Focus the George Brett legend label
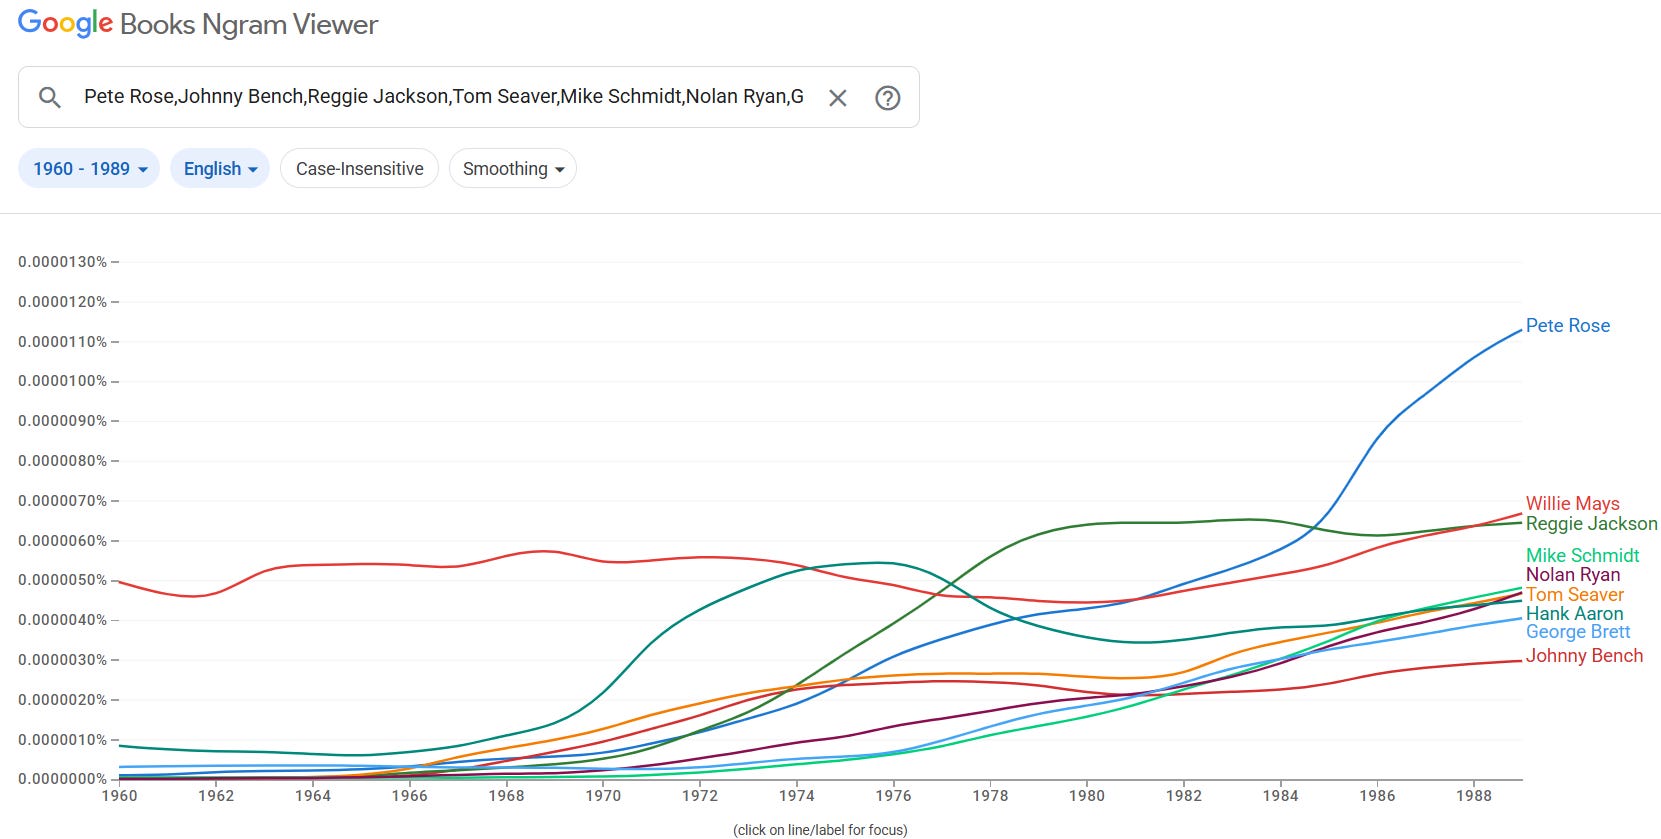Image resolution: width=1661 pixels, height=839 pixels. (x=1578, y=631)
